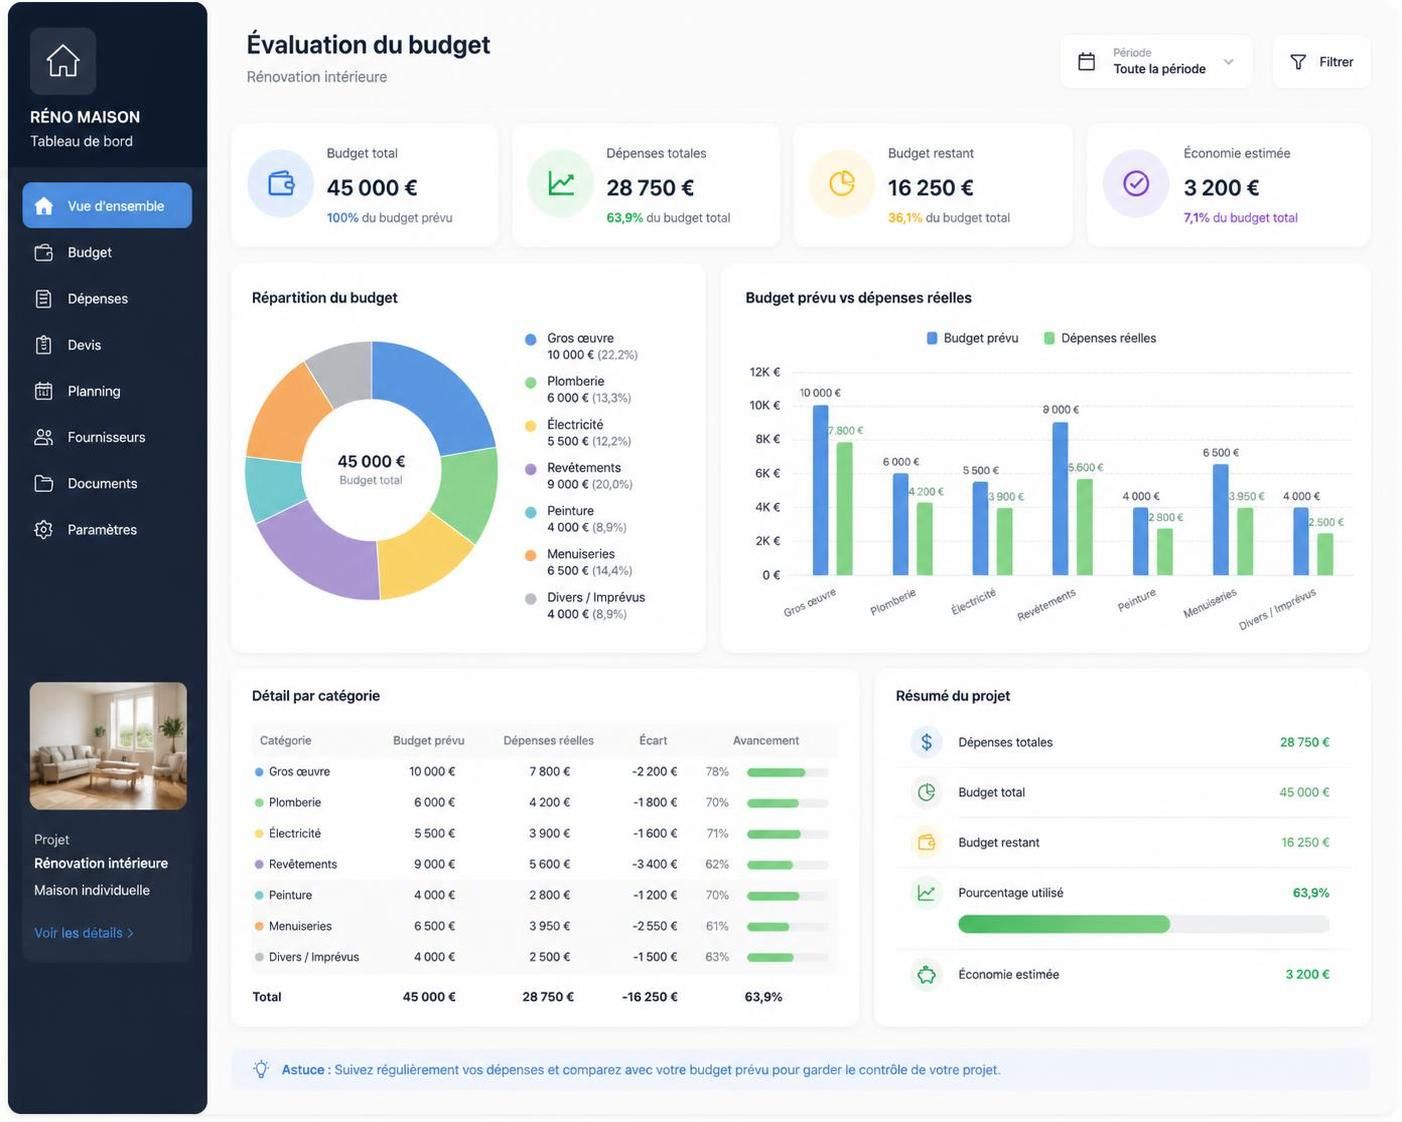The image size is (1402, 1122).
Task: Click the wallet icon beside Budget restant summary
Action: click(926, 842)
